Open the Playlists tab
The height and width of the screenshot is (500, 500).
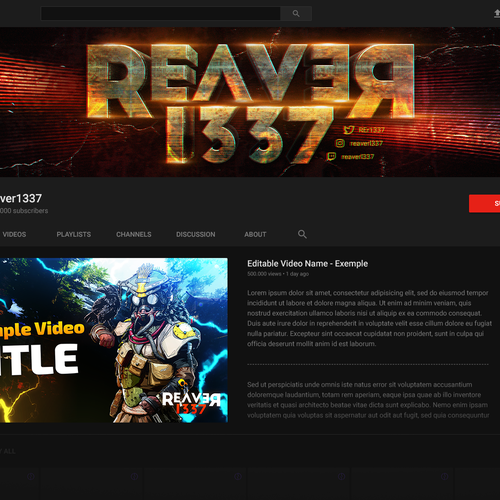point(74,234)
